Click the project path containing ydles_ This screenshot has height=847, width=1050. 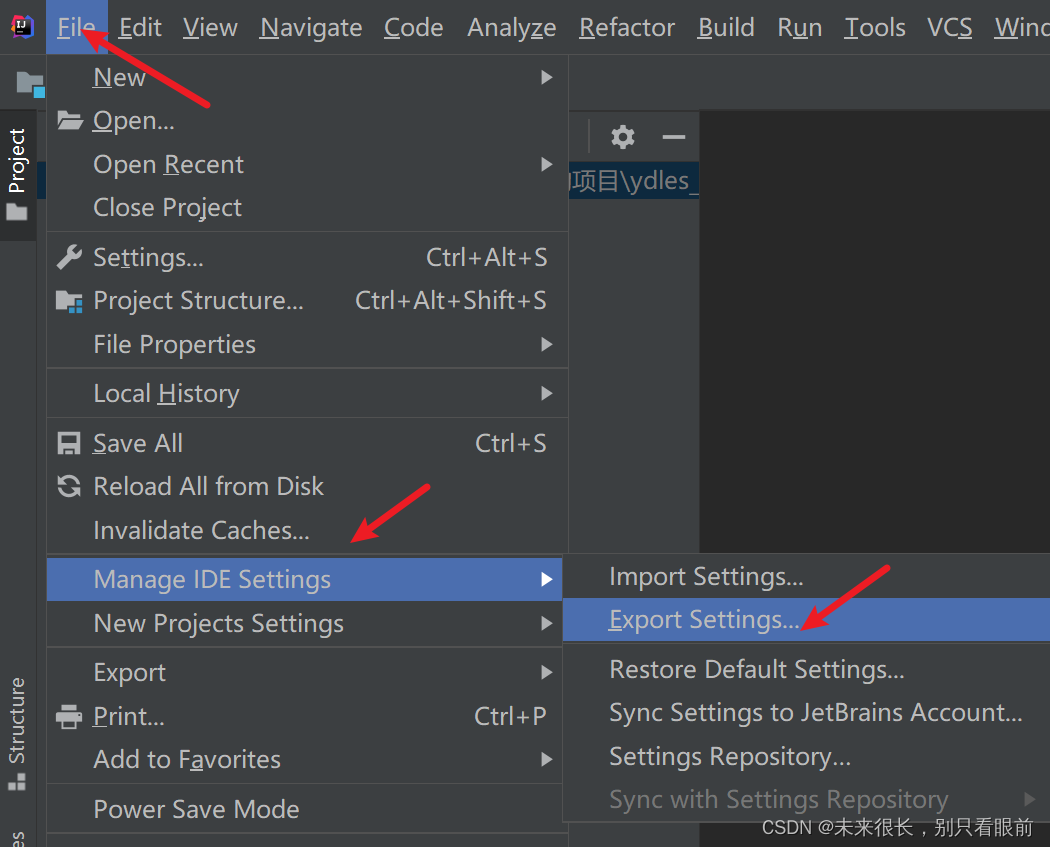pos(633,181)
